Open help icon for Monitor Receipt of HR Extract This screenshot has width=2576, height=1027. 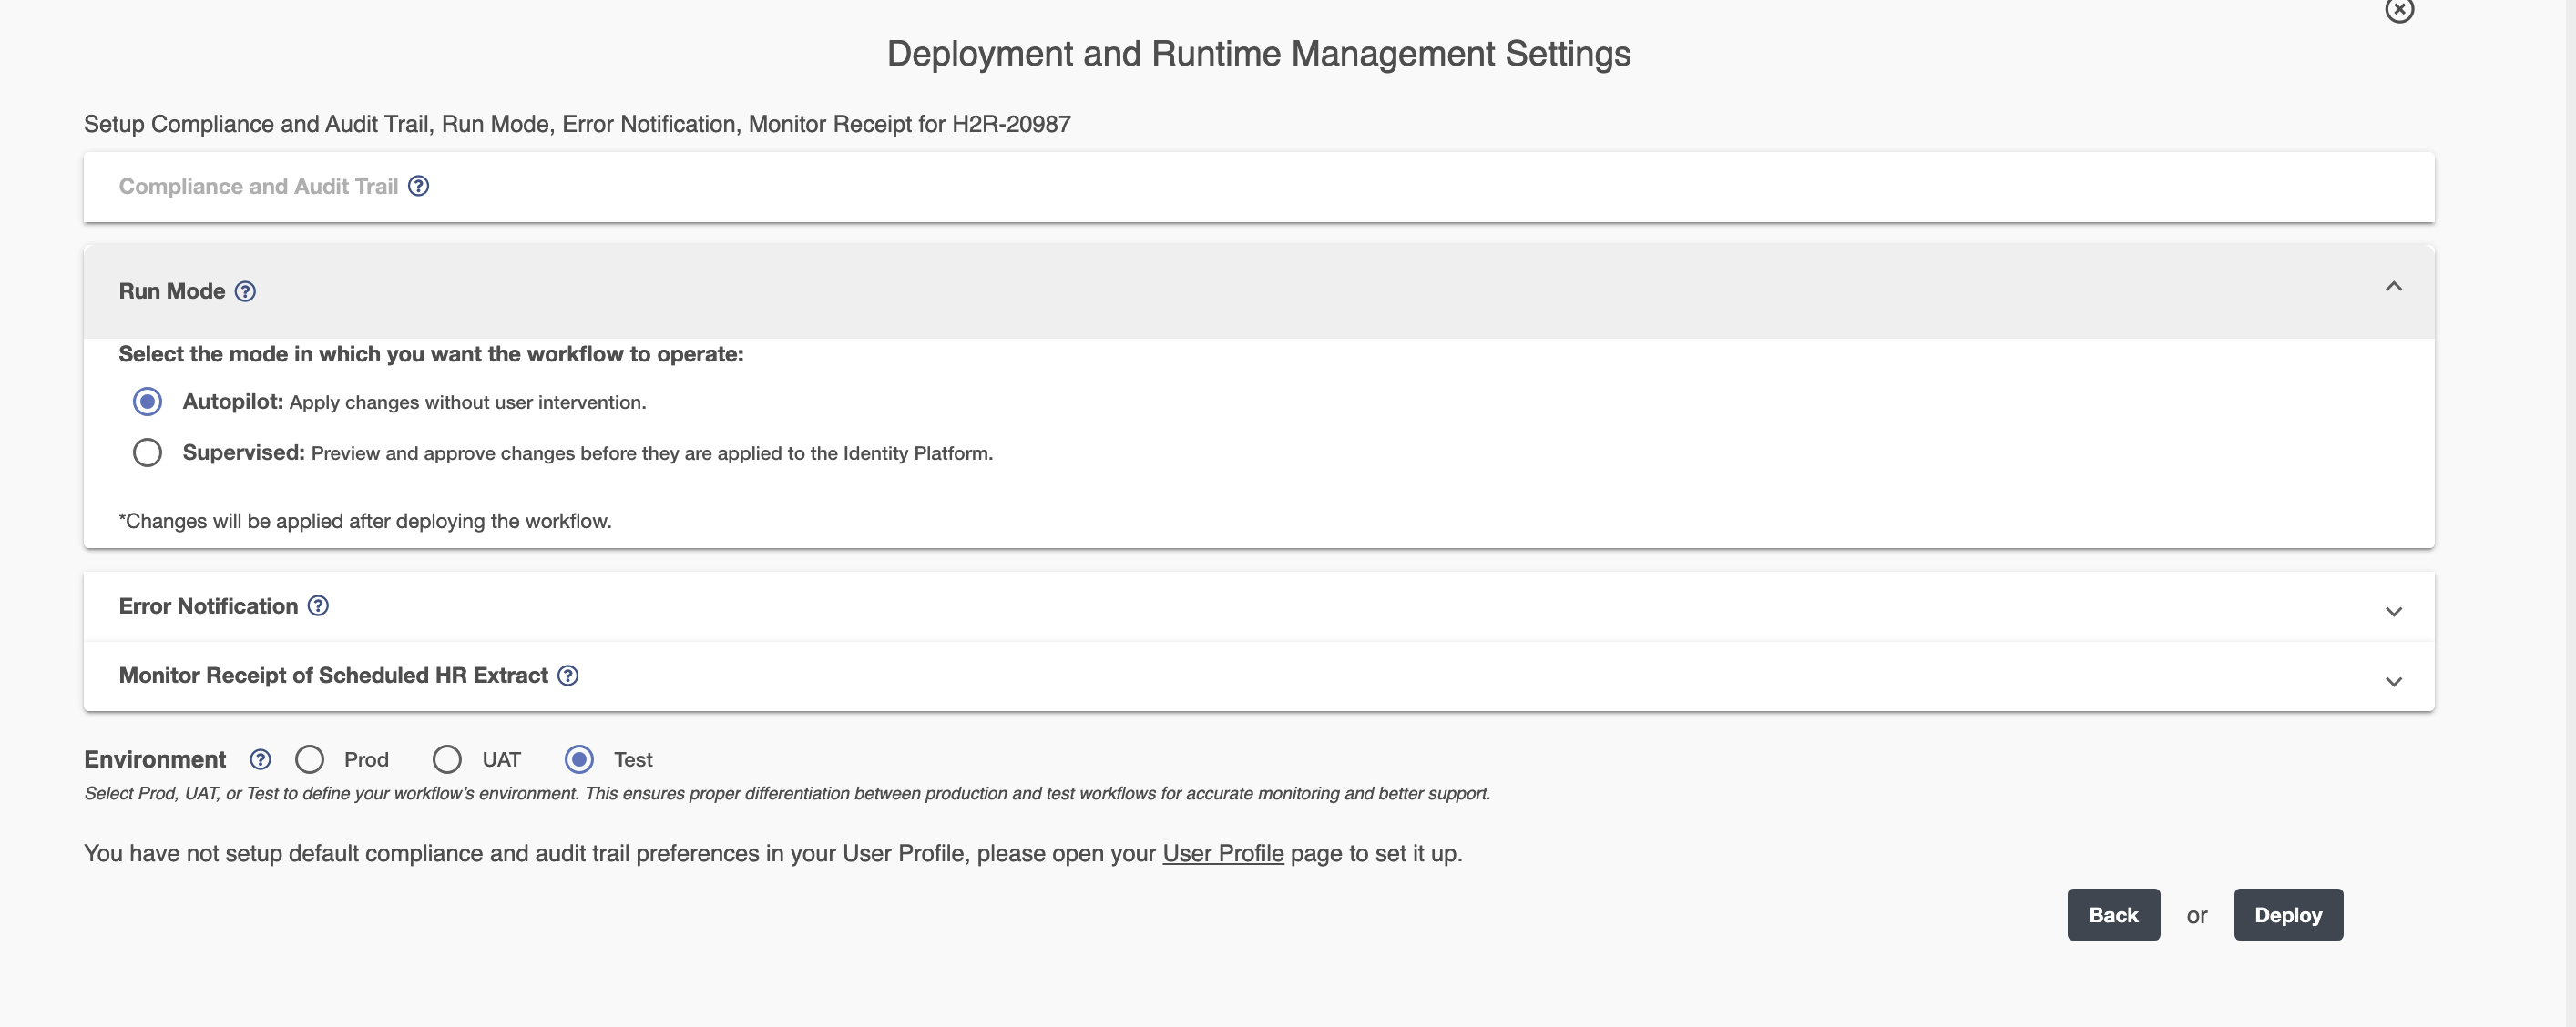point(568,676)
